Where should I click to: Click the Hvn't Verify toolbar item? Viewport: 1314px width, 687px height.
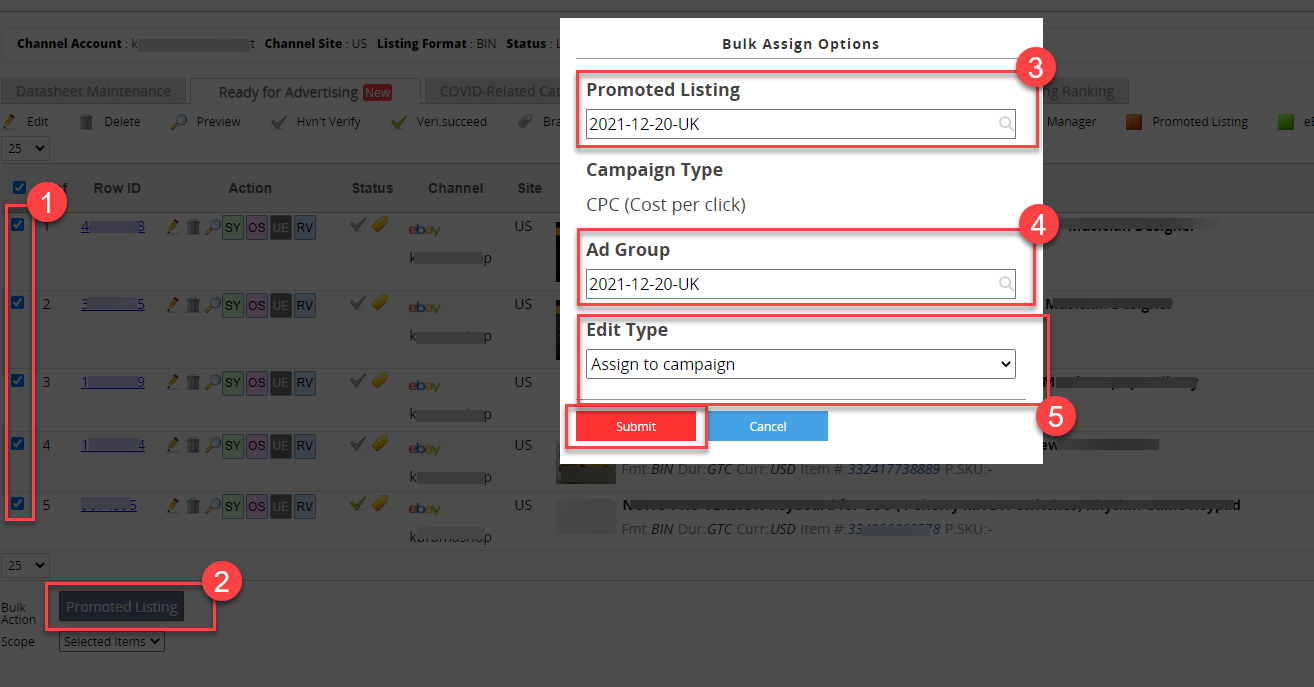(316, 122)
